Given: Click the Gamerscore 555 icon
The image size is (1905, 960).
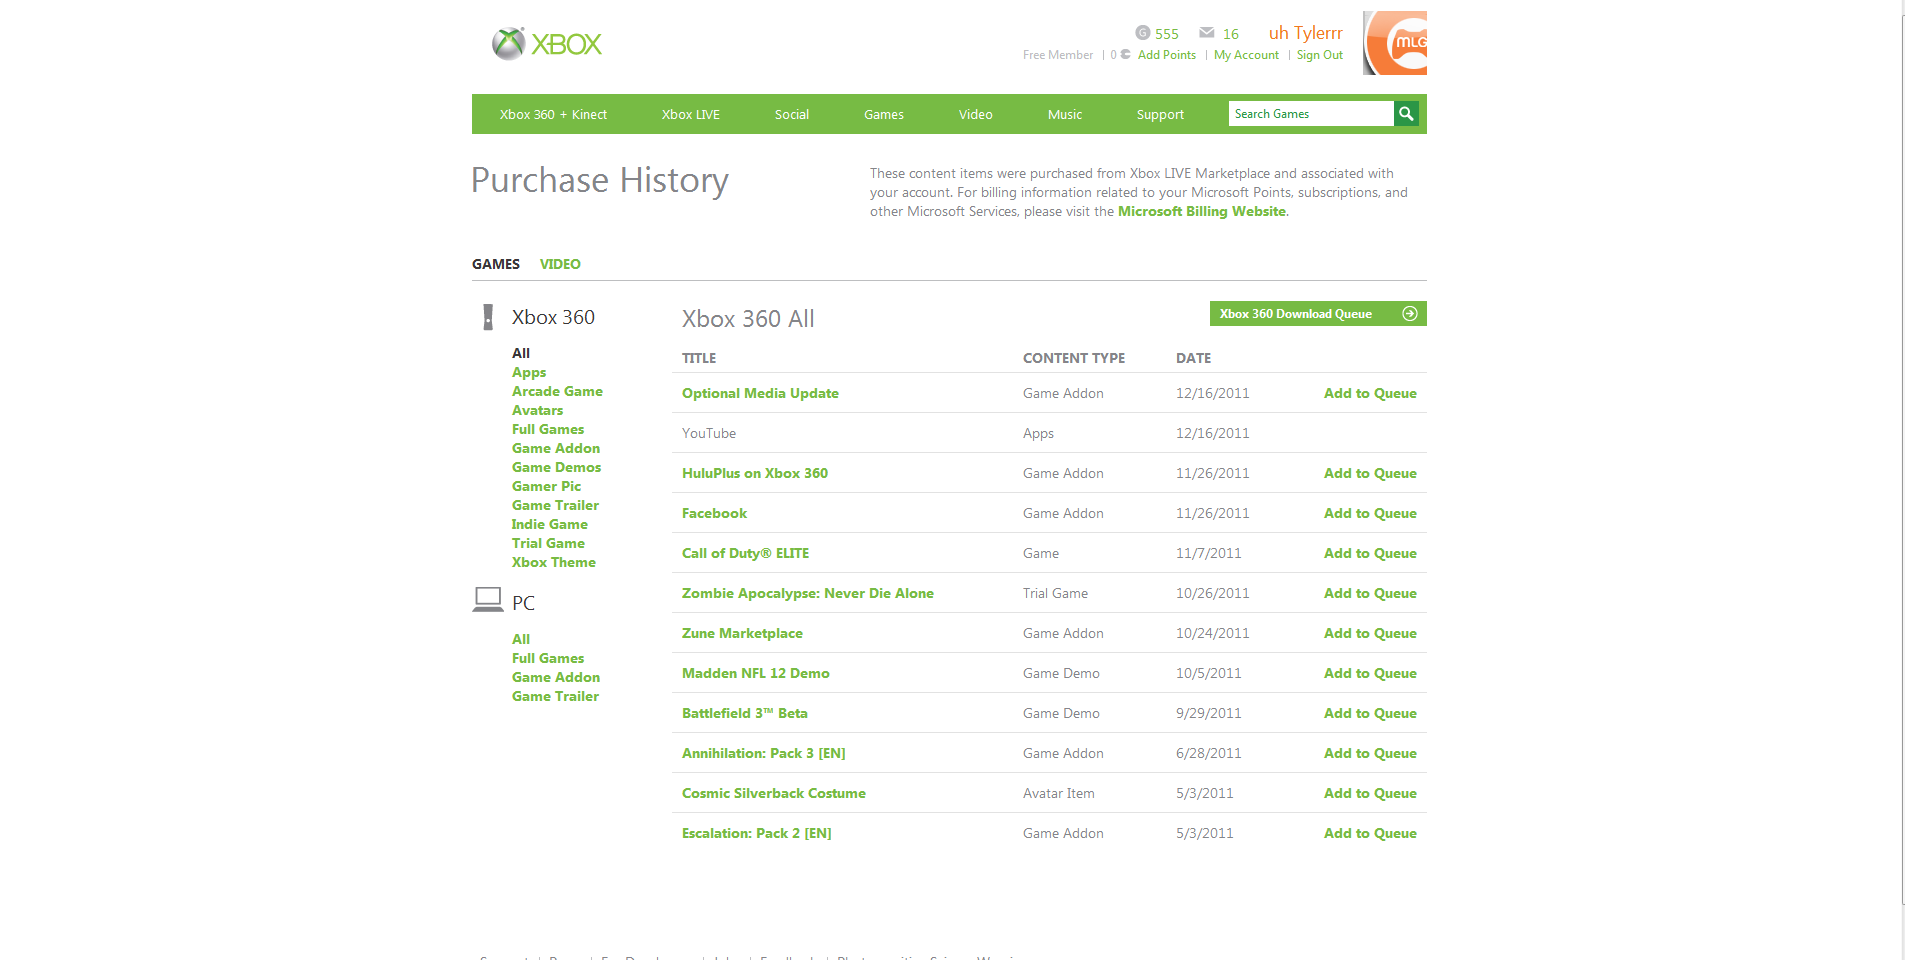Looking at the screenshot, I should [x=1142, y=33].
